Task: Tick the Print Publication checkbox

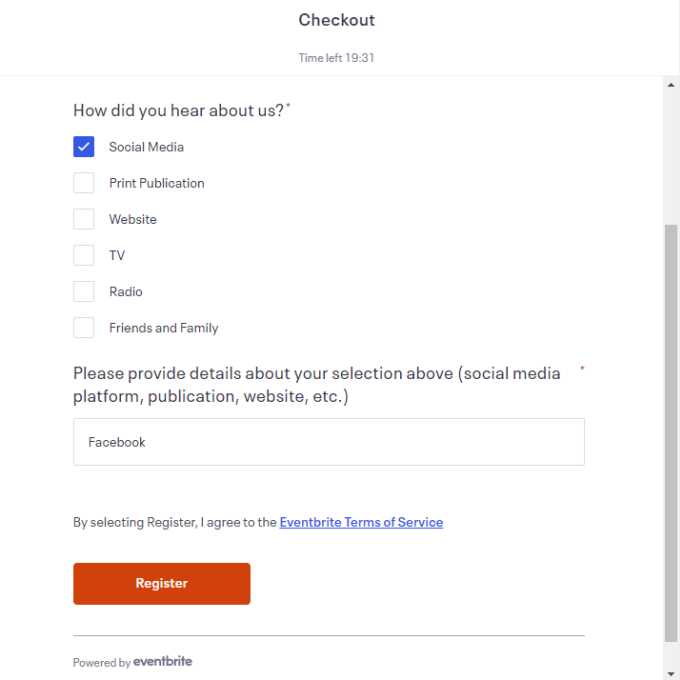Action: point(84,183)
